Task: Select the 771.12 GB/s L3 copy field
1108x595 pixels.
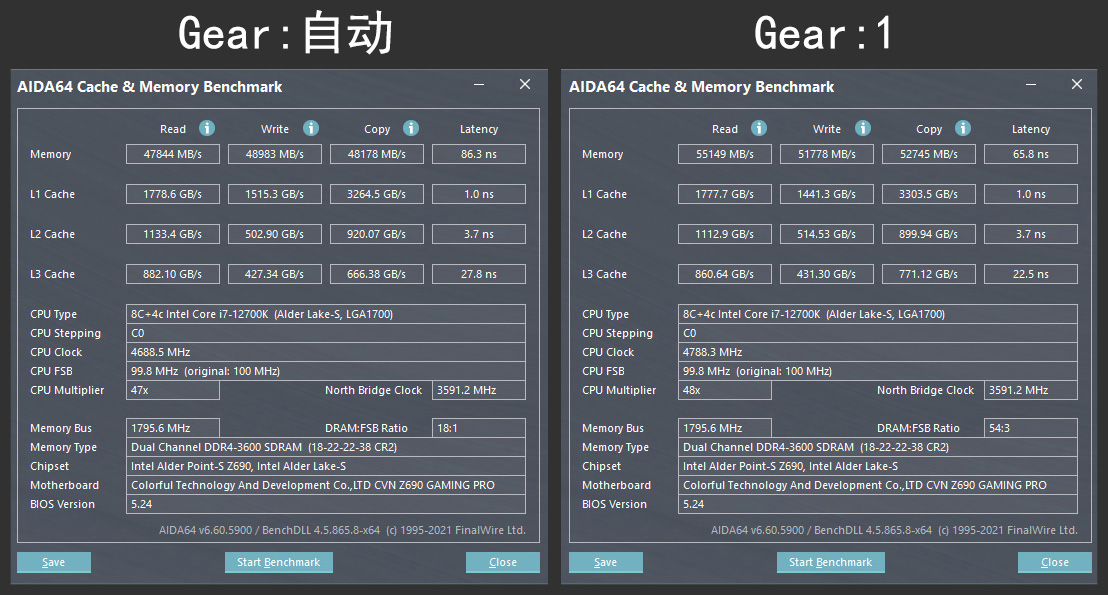Action: point(929,274)
